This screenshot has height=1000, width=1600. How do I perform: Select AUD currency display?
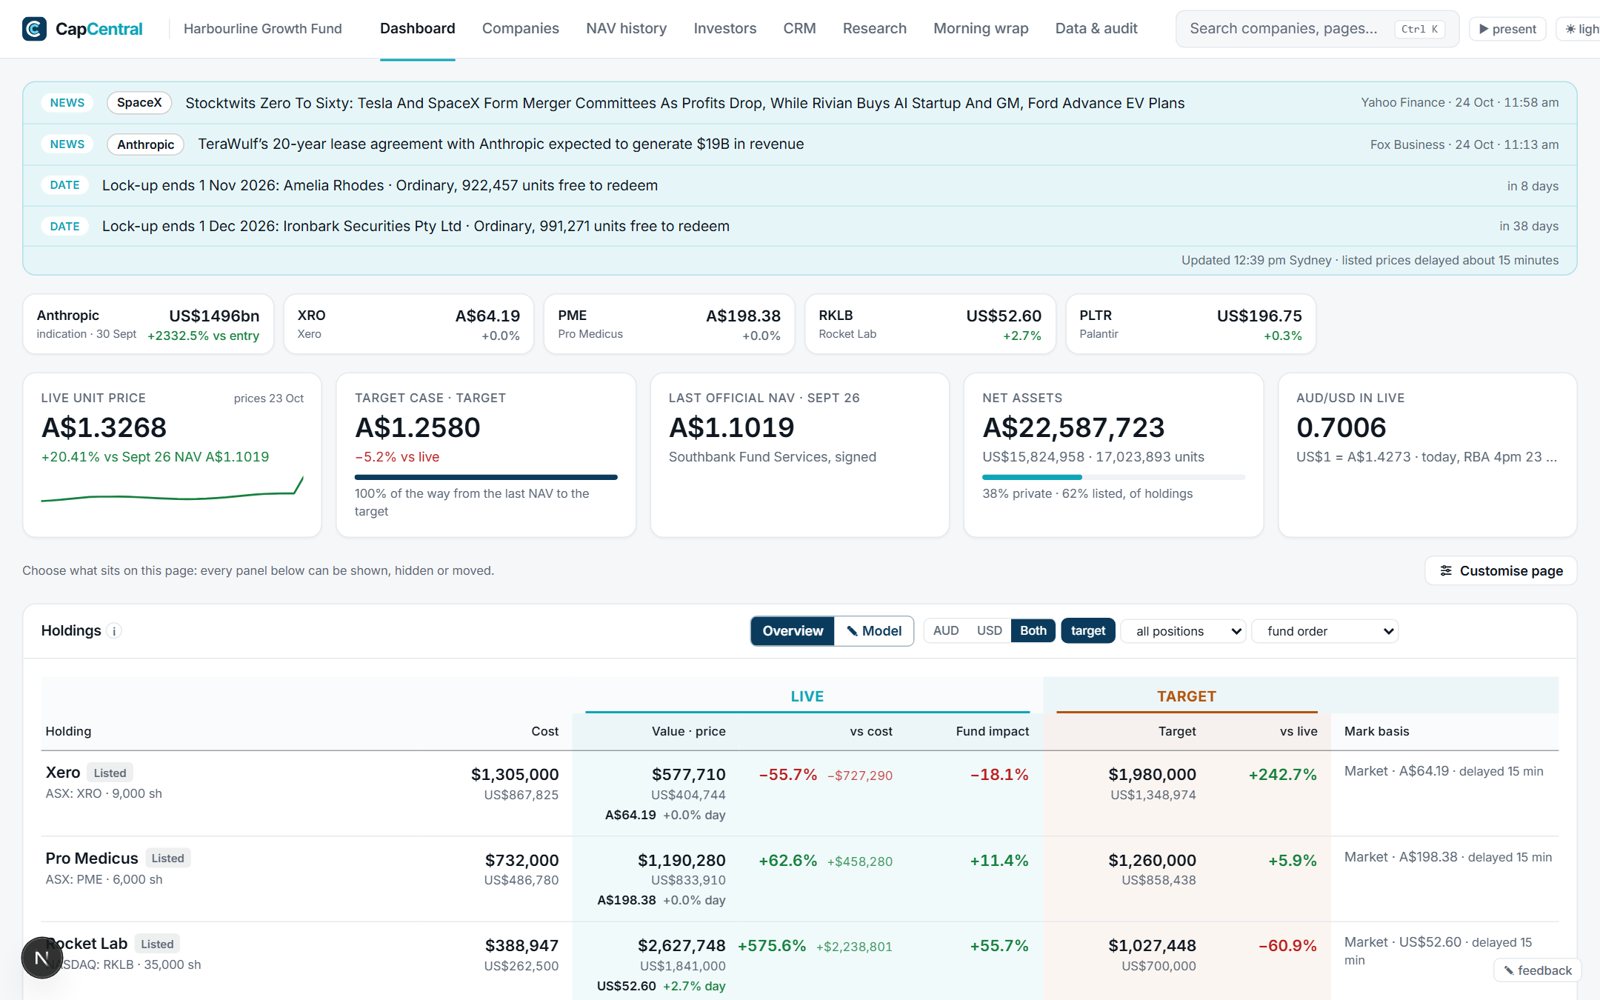(946, 631)
